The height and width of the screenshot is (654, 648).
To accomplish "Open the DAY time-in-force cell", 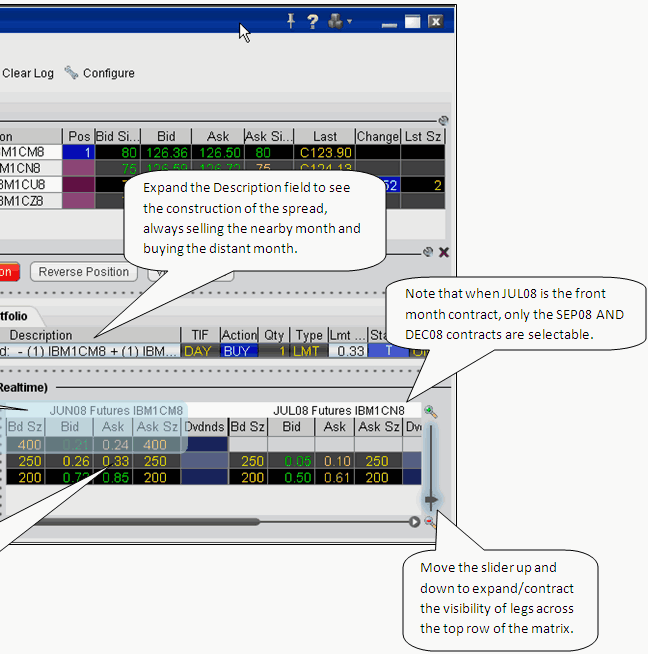I will pos(198,351).
